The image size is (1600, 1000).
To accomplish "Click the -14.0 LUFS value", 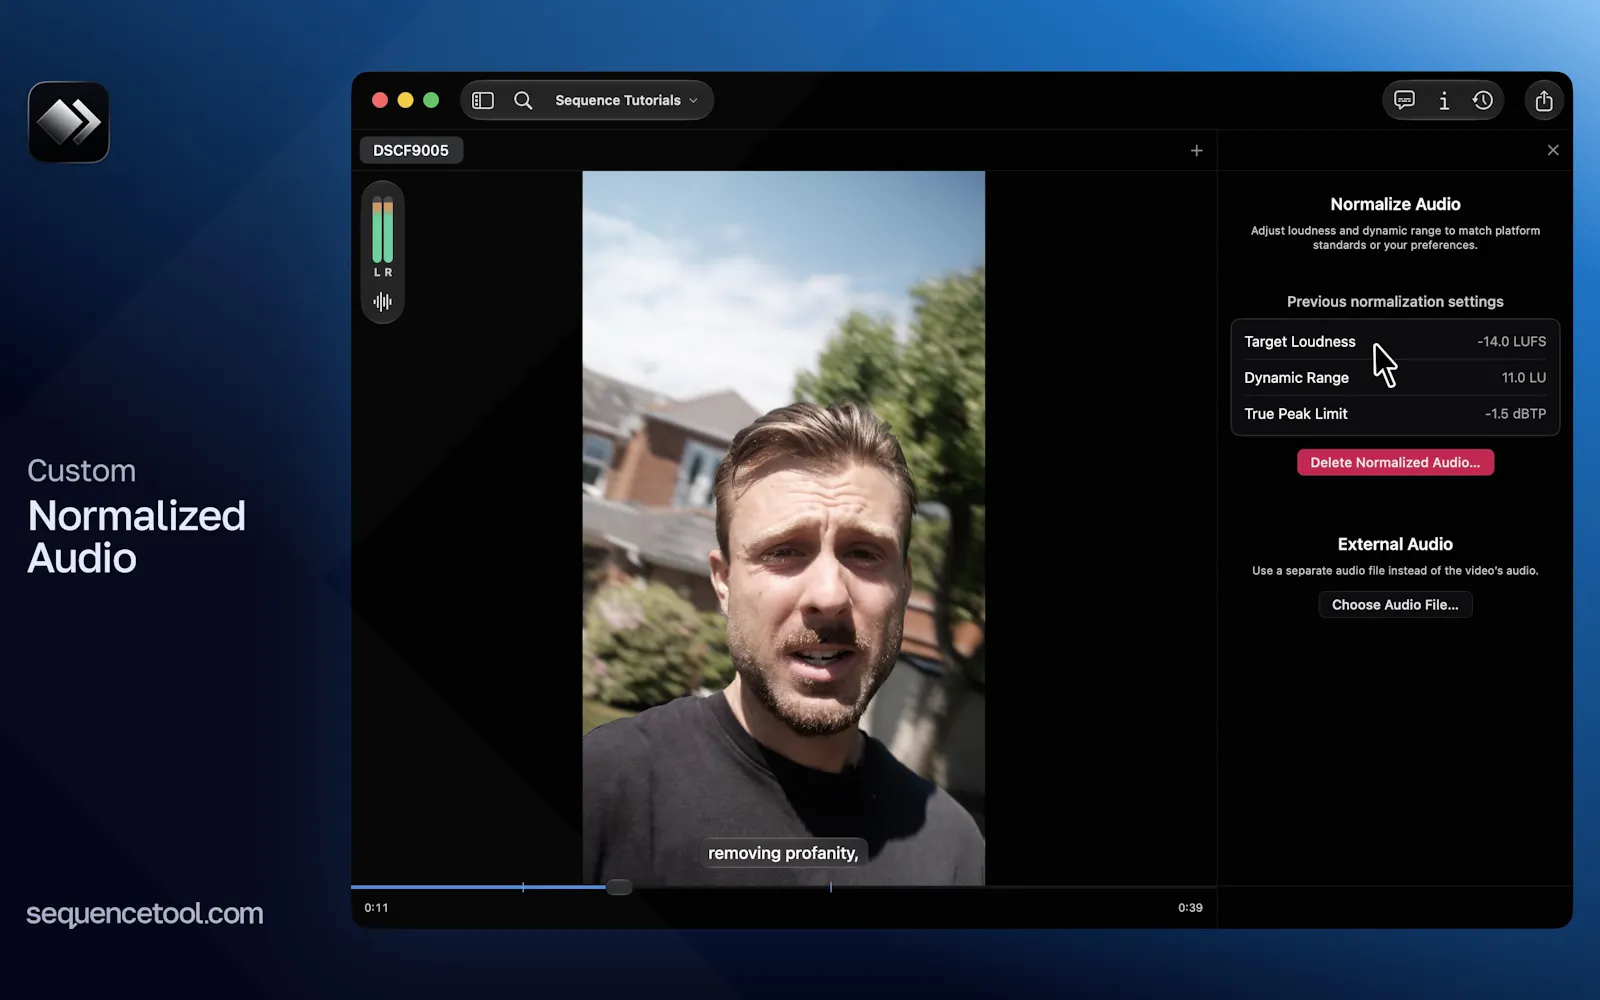I will coord(1511,341).
